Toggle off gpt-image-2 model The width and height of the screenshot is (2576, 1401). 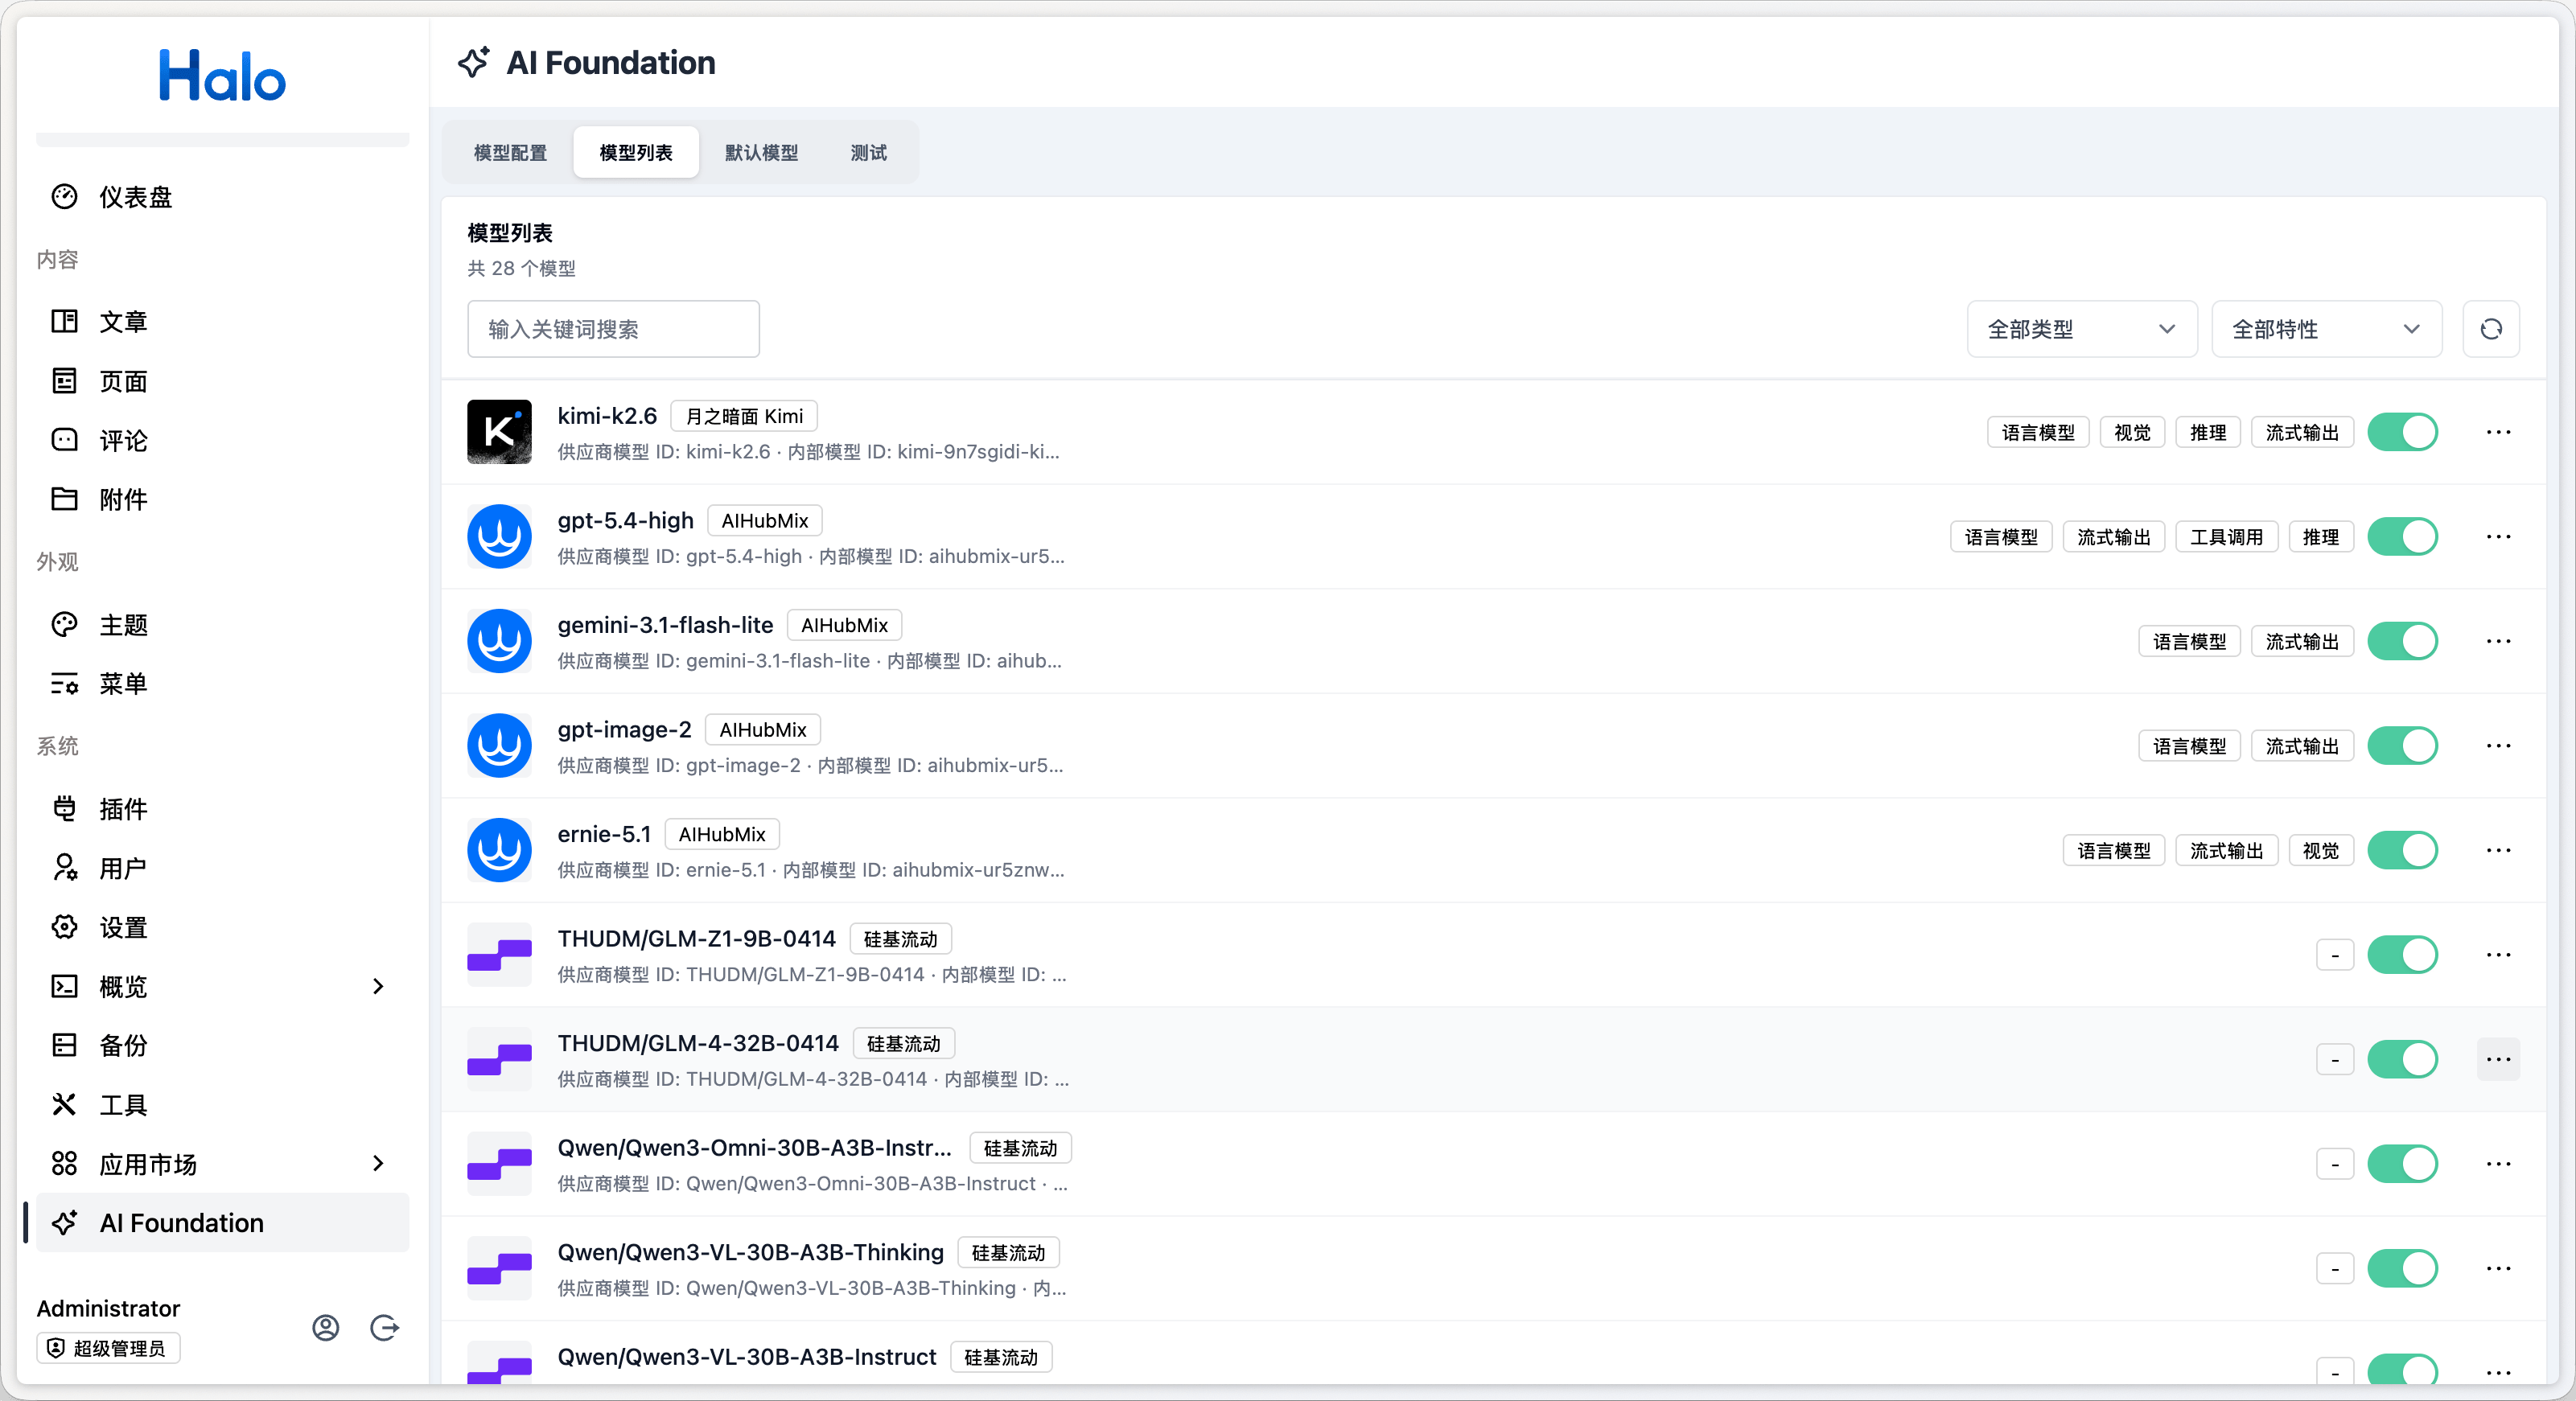pos(2402,746)
